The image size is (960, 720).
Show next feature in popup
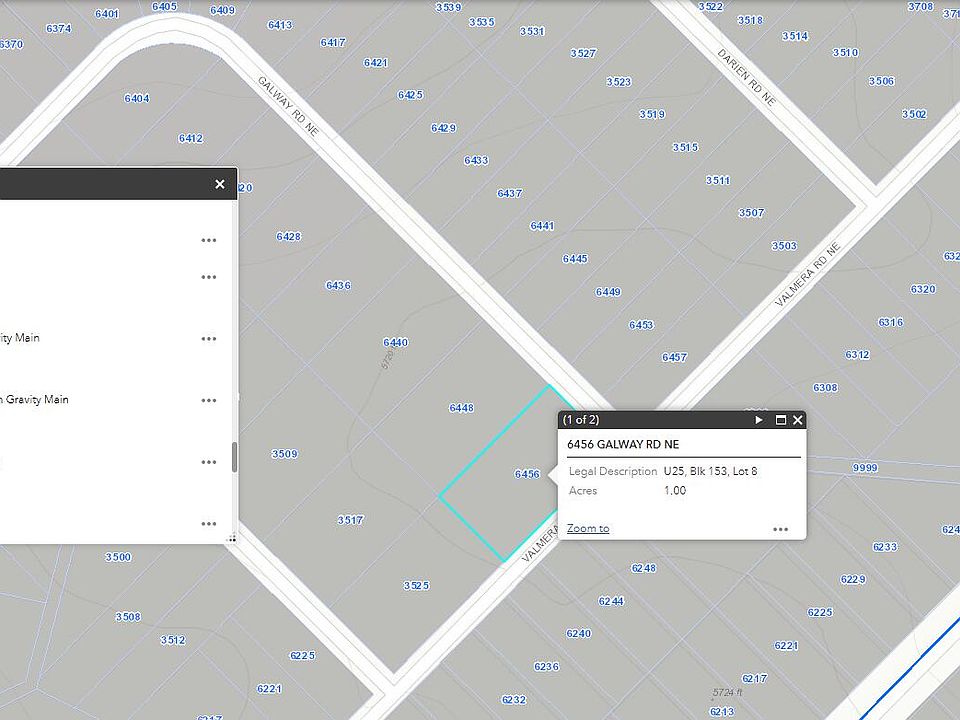759,420
